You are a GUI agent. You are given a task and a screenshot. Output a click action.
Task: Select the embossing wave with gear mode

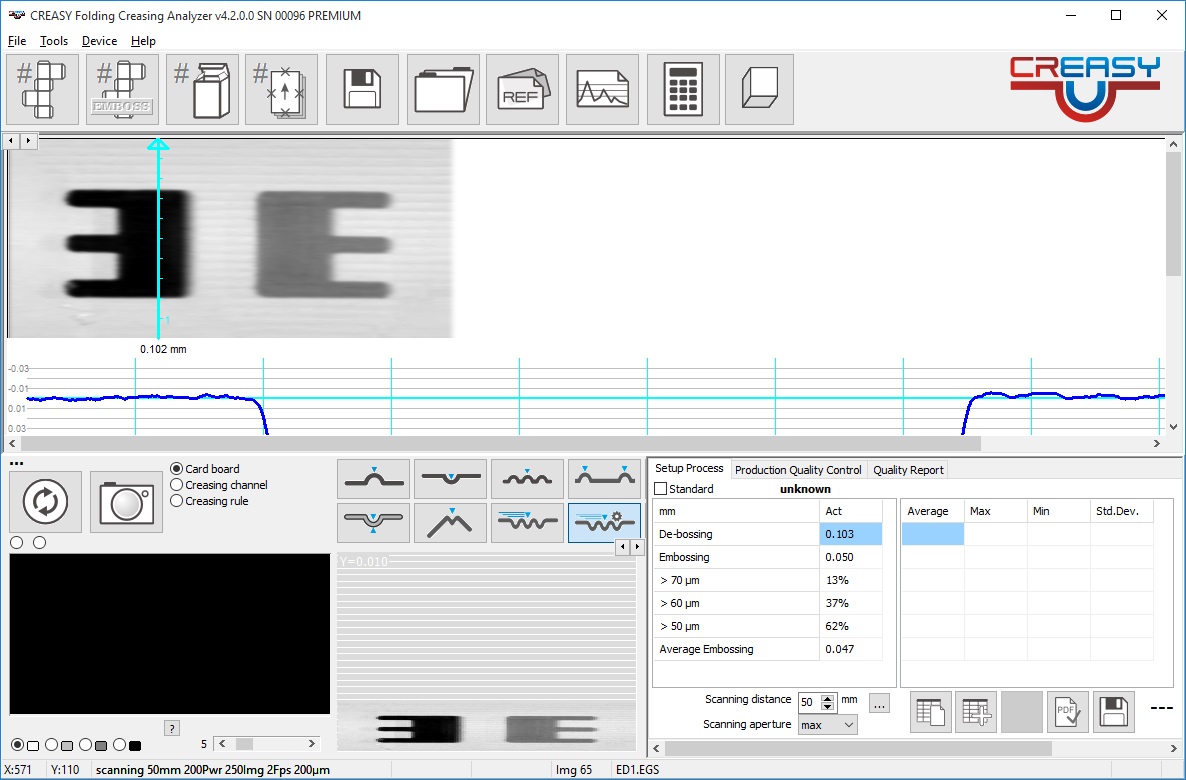tap(604, 523)
